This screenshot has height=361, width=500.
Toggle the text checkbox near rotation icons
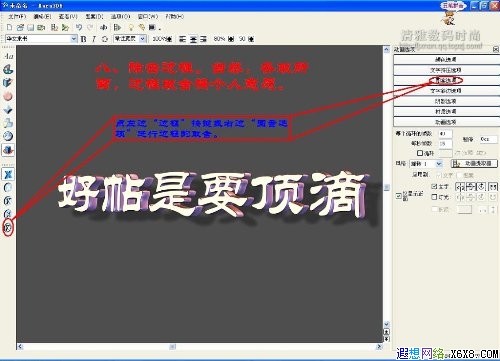[x=434, y=186]
